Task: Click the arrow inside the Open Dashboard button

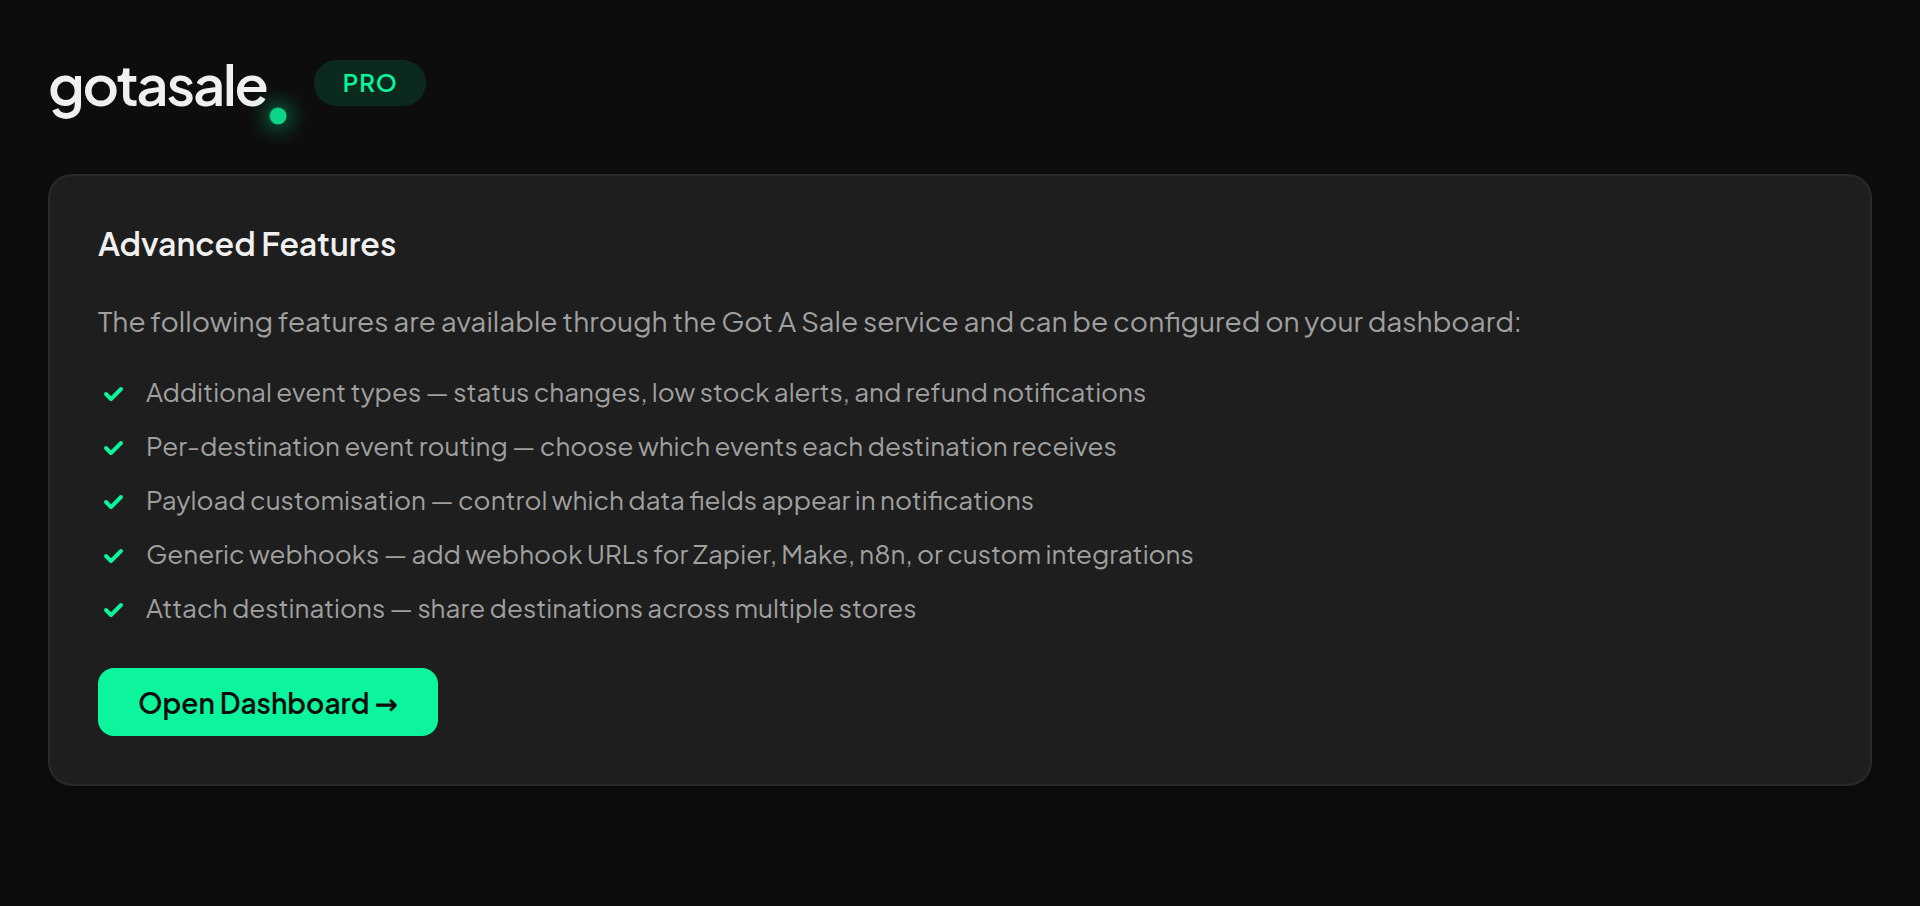Action: coord(388,704)
